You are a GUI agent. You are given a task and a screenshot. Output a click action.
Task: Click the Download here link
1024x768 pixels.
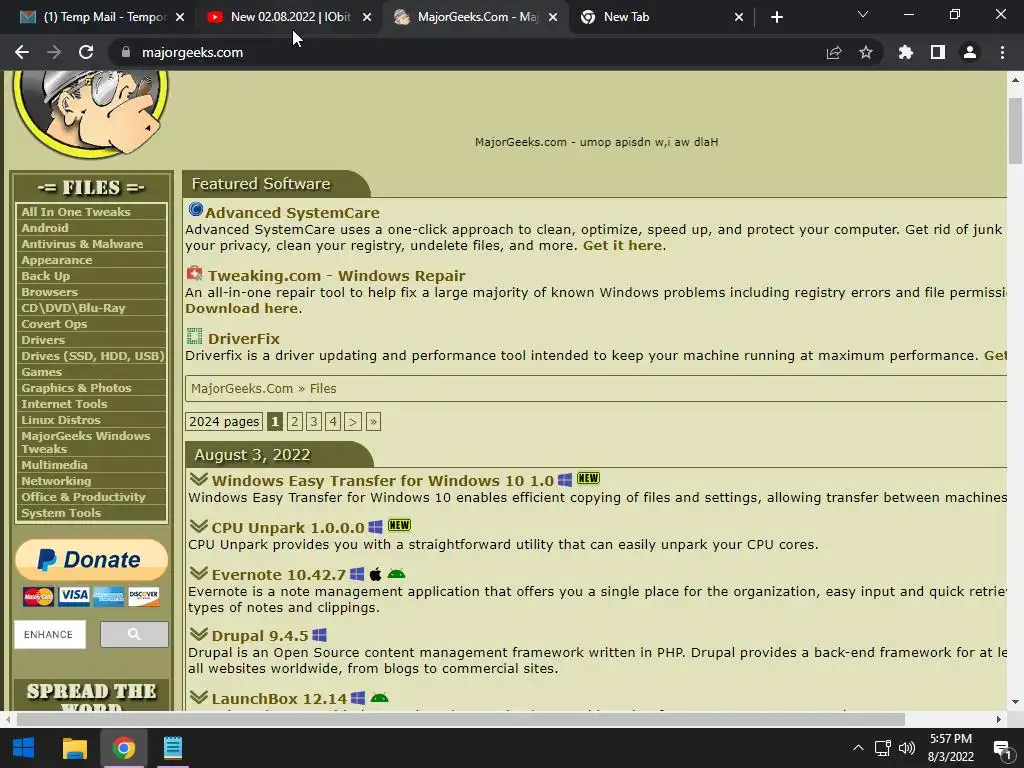[242, 308]
